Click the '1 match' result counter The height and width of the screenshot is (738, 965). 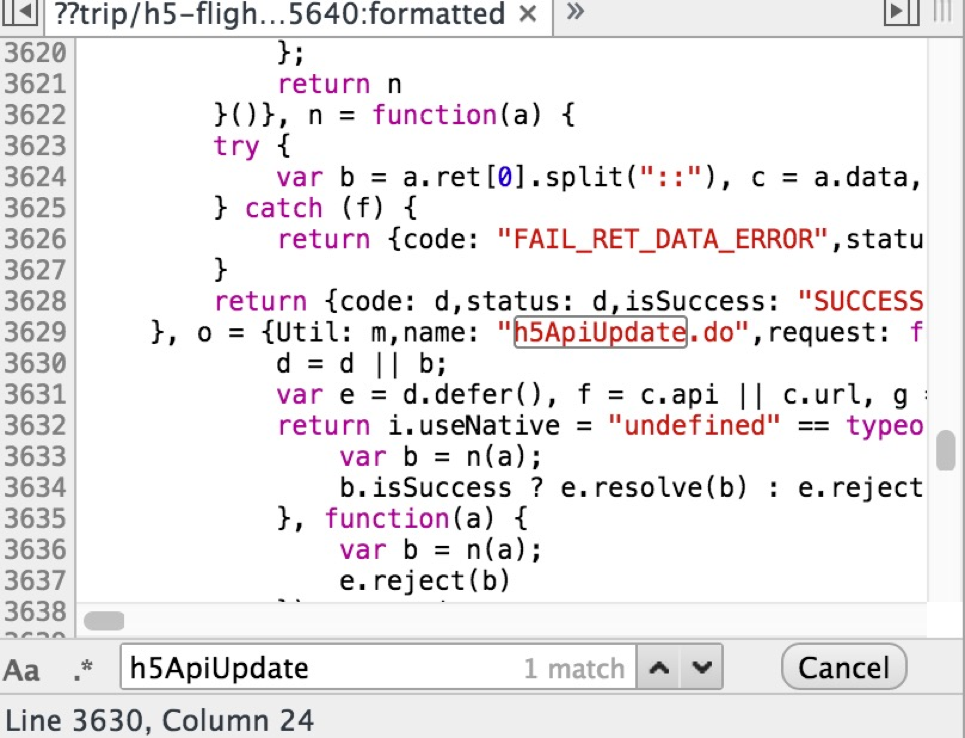click(x=574, y=668)
